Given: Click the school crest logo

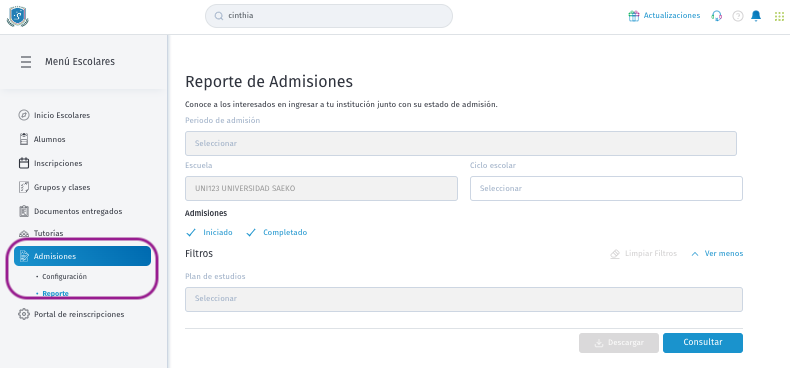Looking at the screenshot, I should pos(18,16).
